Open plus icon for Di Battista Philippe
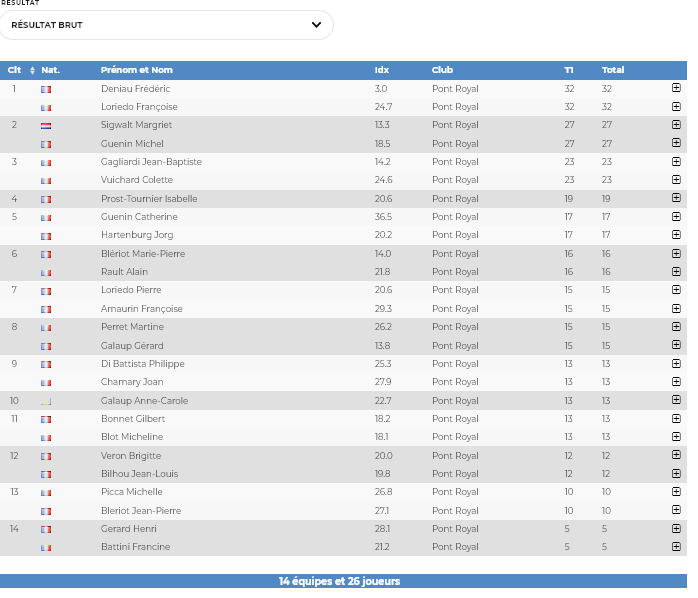 (x=676, y=363)
